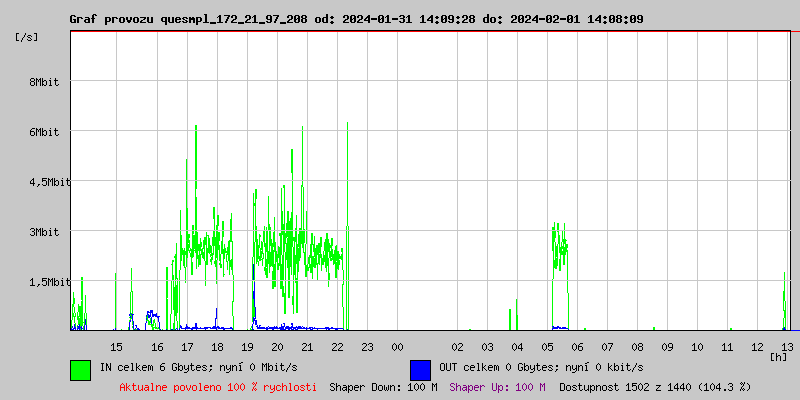Click hour 17 on the time axis
The width and height of the screenshot is (800, 400).
187,347
